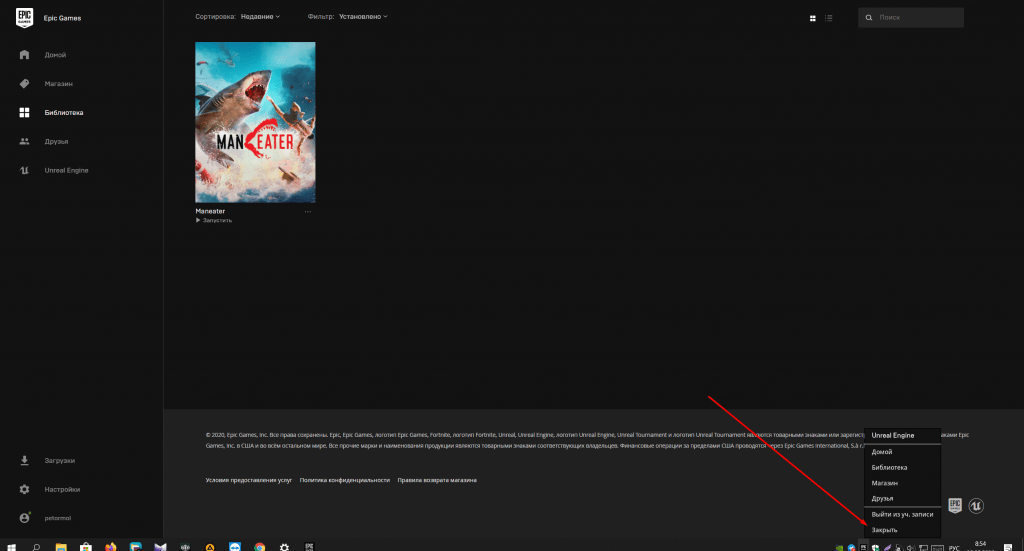Click the Epic Games logo in the sidebar
The height and width of the screenshot is (551, 1024).
[x=24, y=18]
